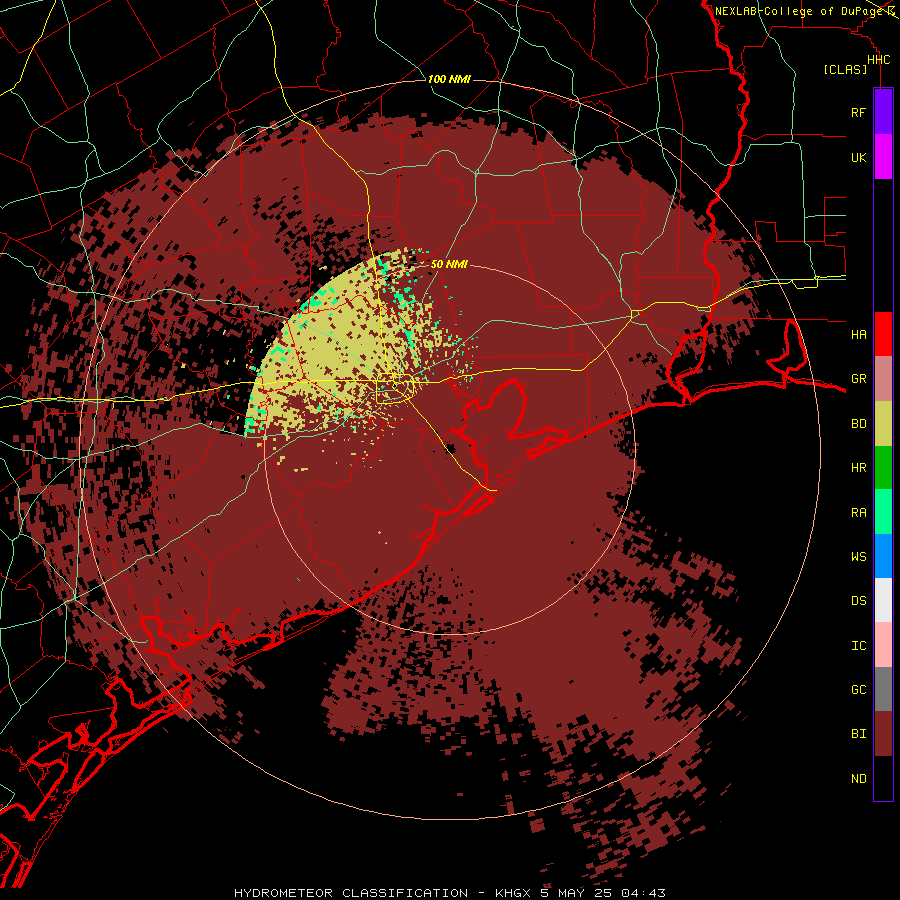
Task: Click the RA mint-green legend swatch
Action: [883, 512]
